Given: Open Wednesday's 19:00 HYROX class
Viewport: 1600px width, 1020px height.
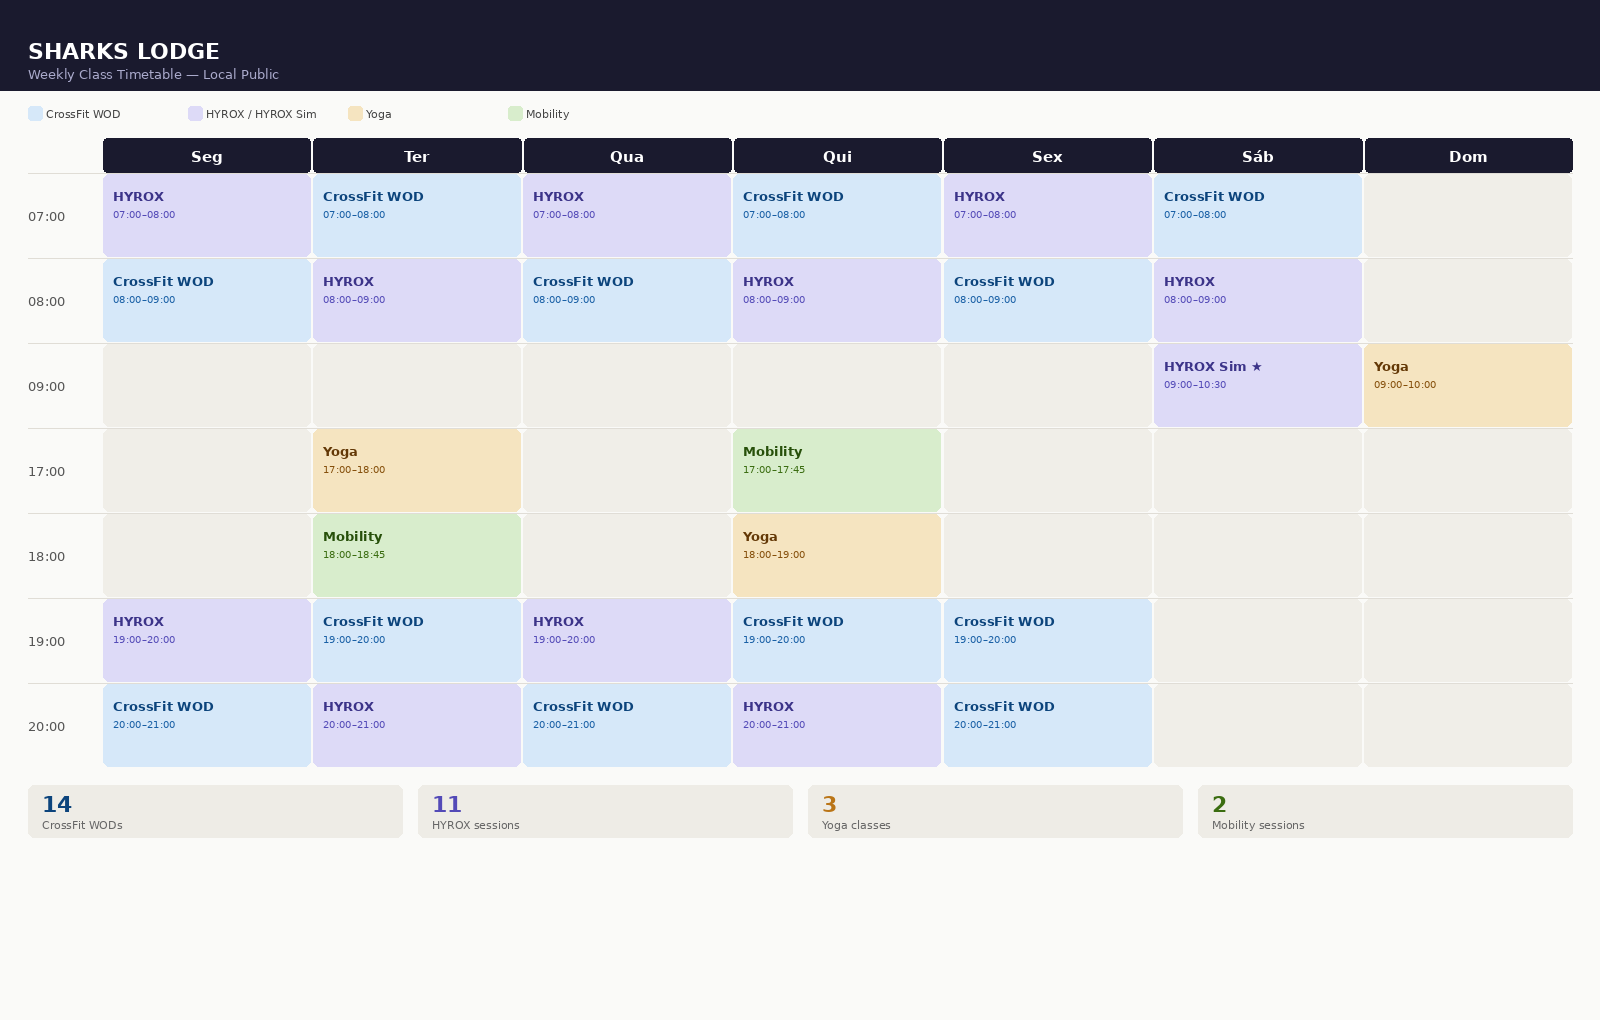Looking at the screenshot, I should 627,641.
